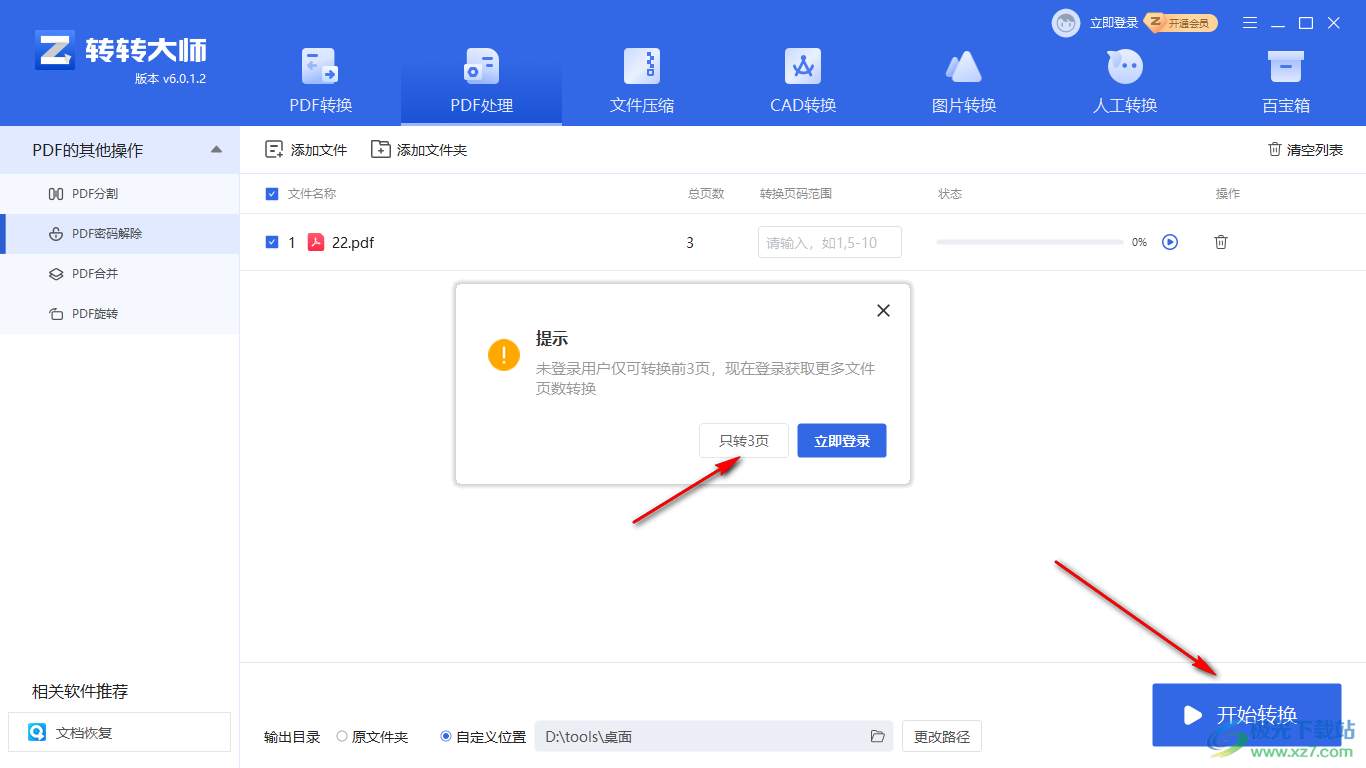Click the 立即登录 button in the dialog

pyautogui.click(x=842, y=441)
